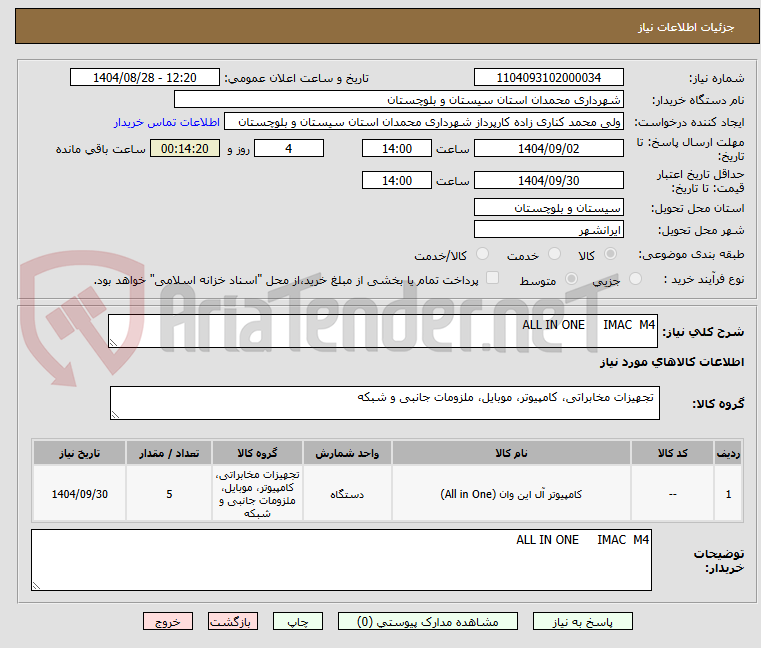Click the remaining time 00:14:20 field
The image size is (761, 648).
pos(184,149)
